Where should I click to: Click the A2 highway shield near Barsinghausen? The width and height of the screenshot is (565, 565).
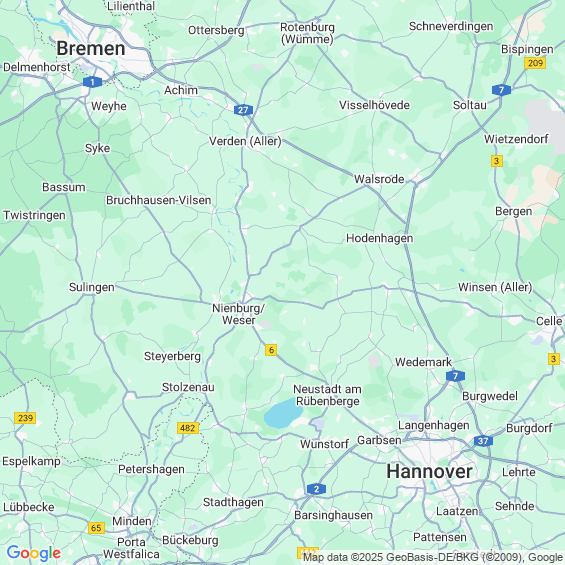316,489
